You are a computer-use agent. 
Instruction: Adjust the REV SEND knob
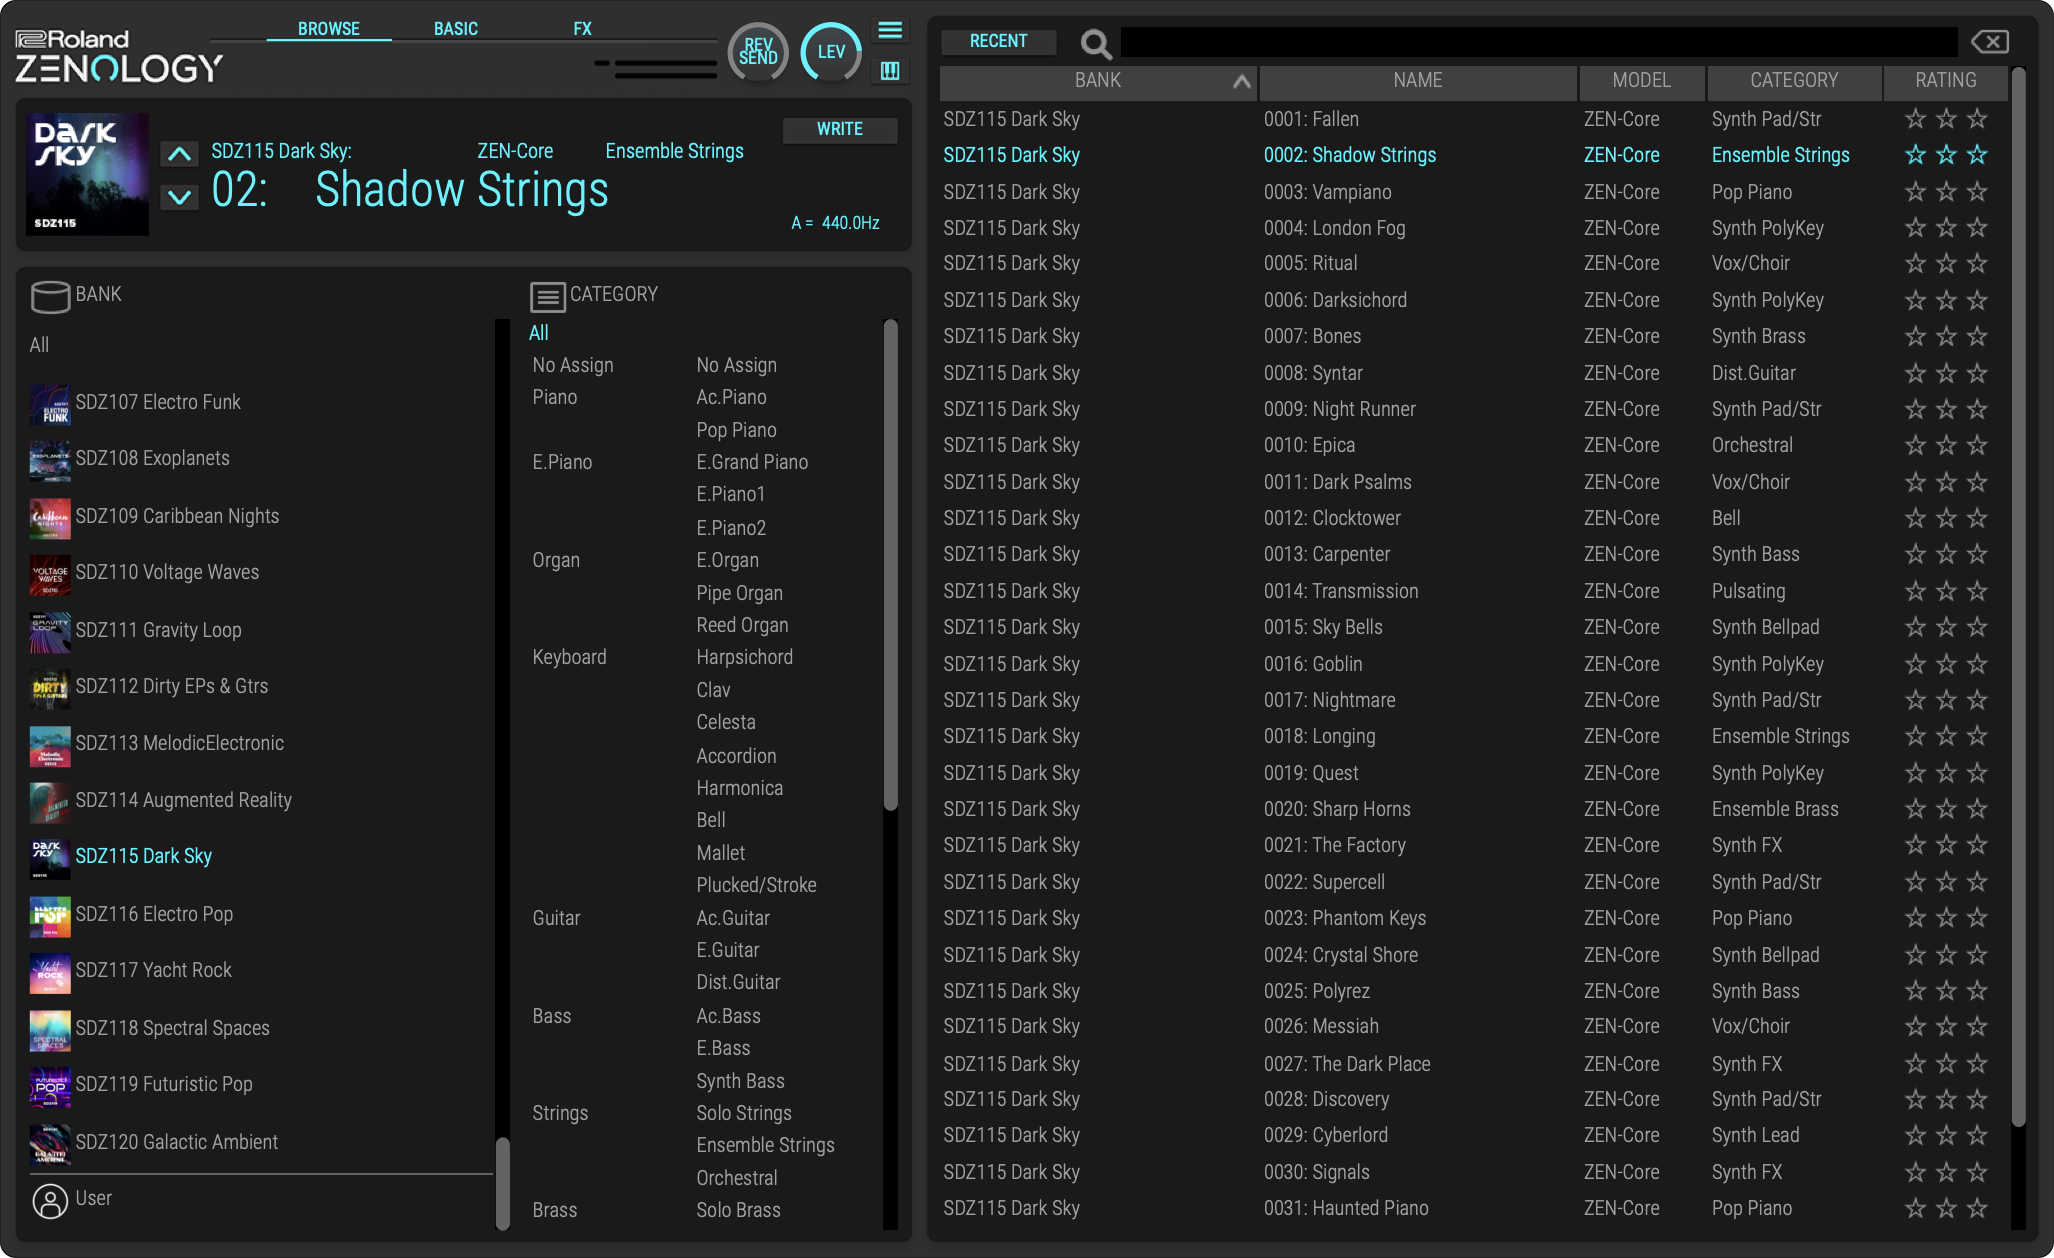coord(758,51)
